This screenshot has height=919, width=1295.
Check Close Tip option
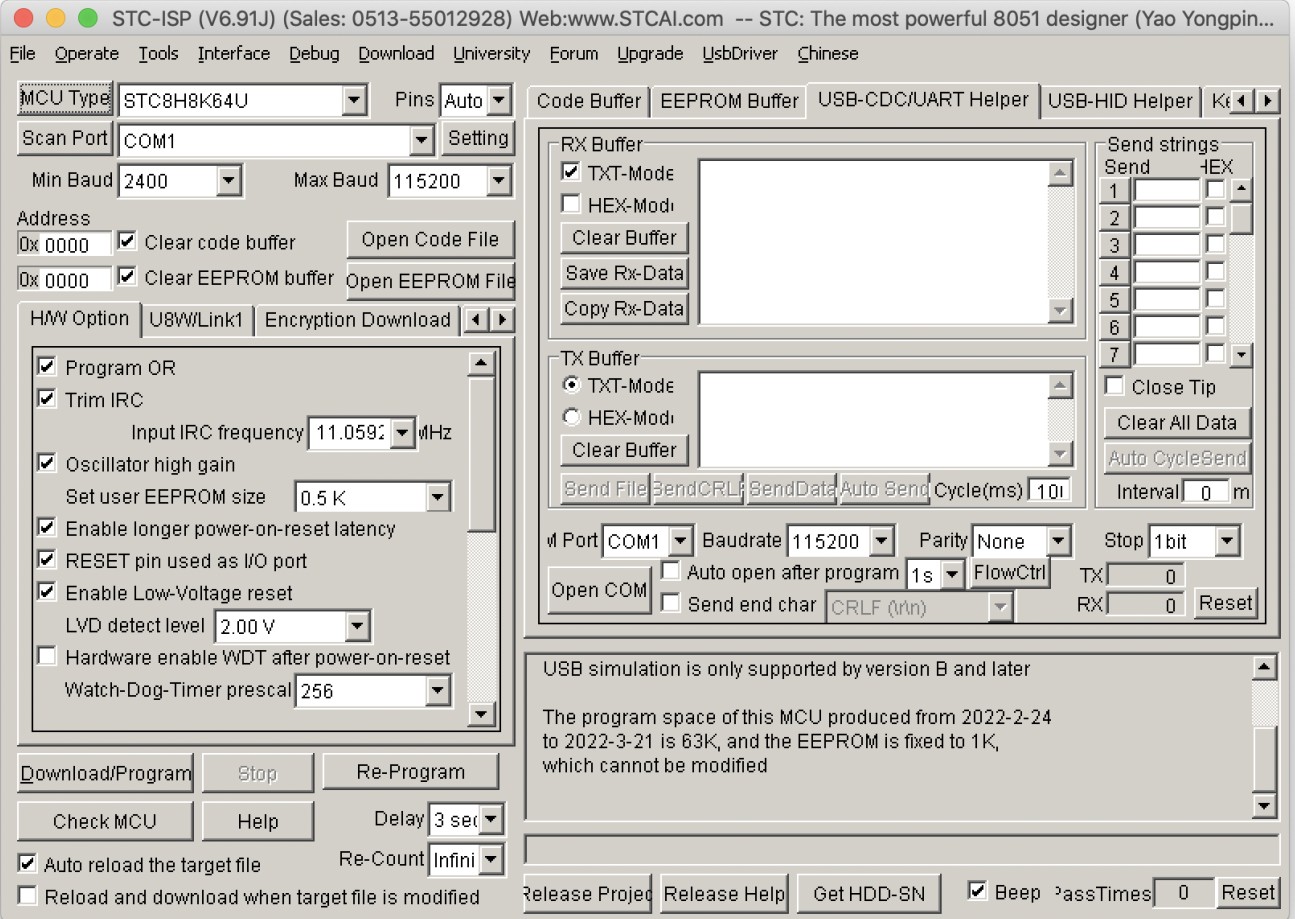pos(1114,386)
